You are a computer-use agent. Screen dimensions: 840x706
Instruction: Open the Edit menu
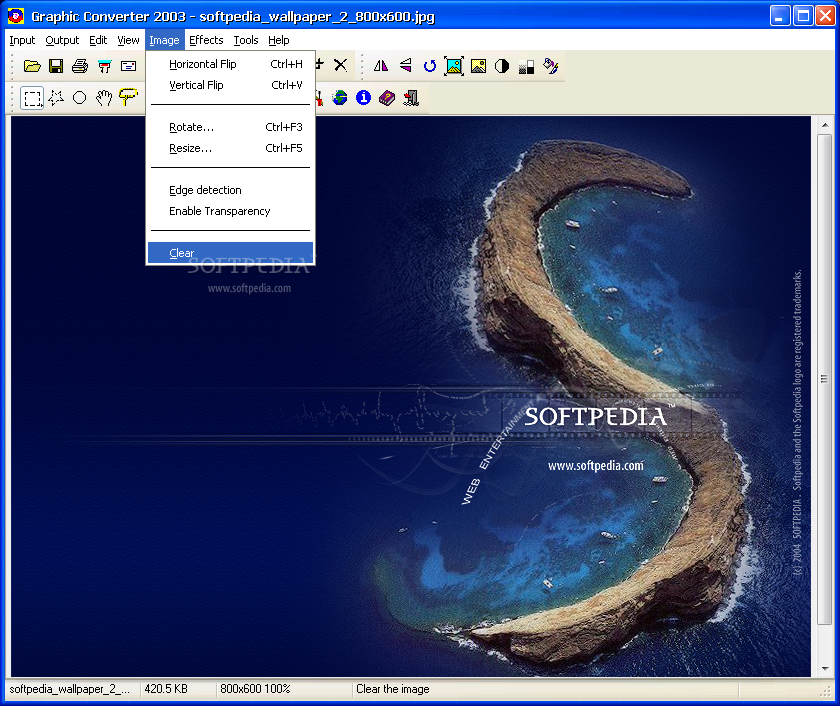click(x=98, y=40)
